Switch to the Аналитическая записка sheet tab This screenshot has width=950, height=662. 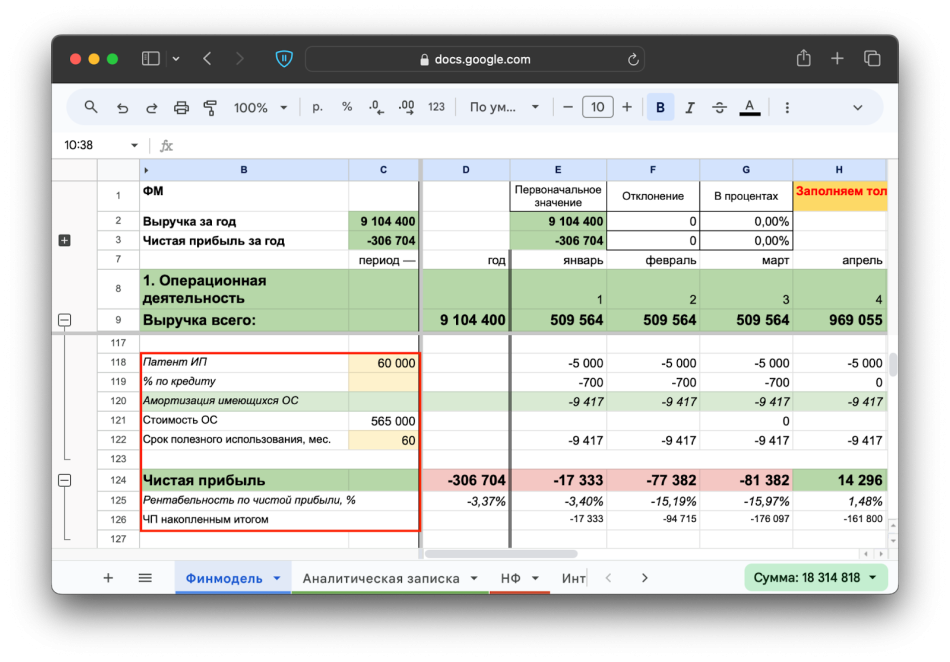(x=381, y=578)
